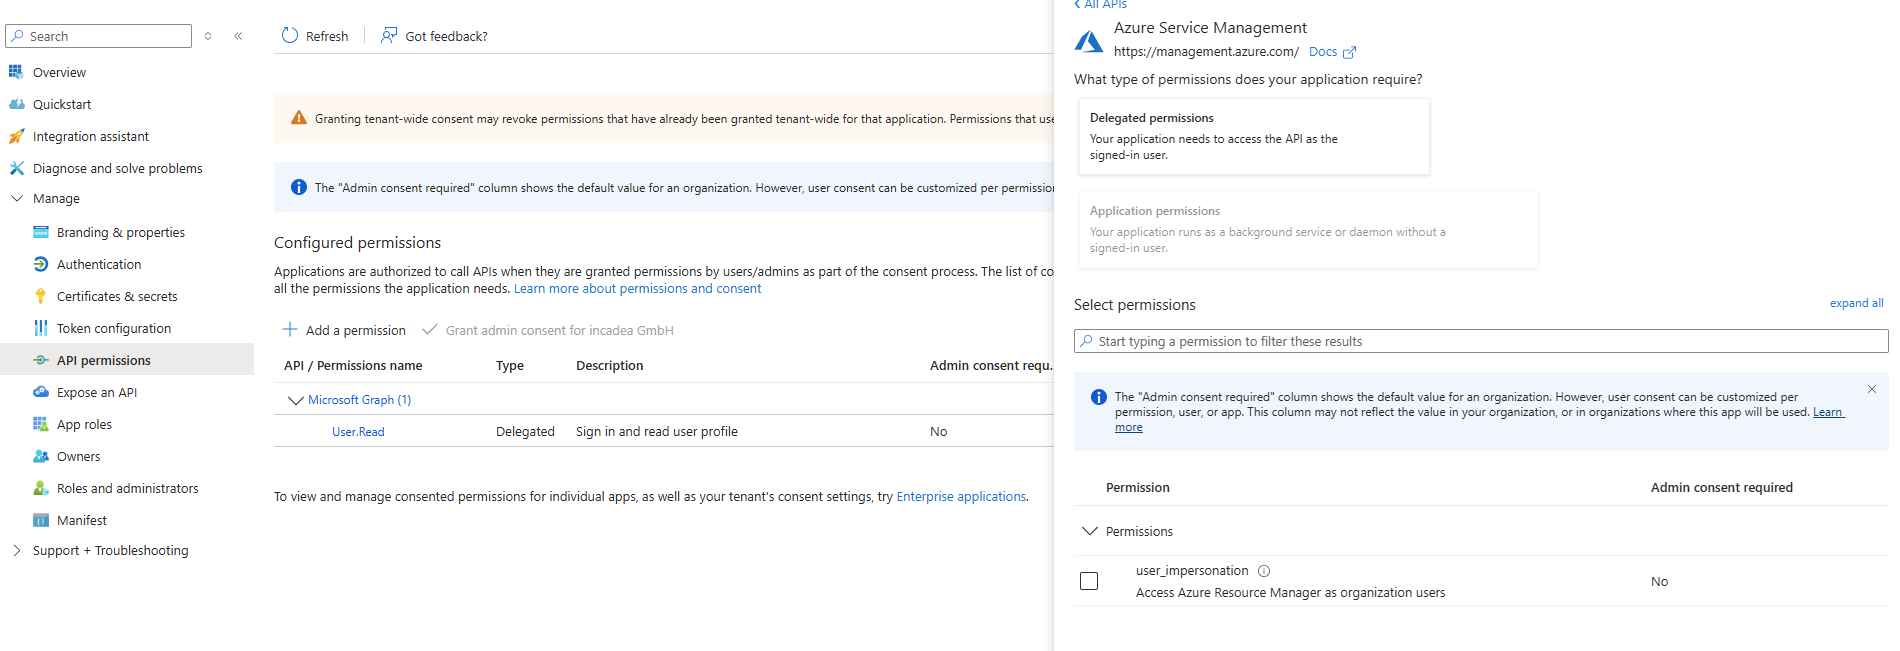Click the Refresh circular arrow icon
Image resolution: width=1900 pixels, height=651 pixels.
coord(290,35)
